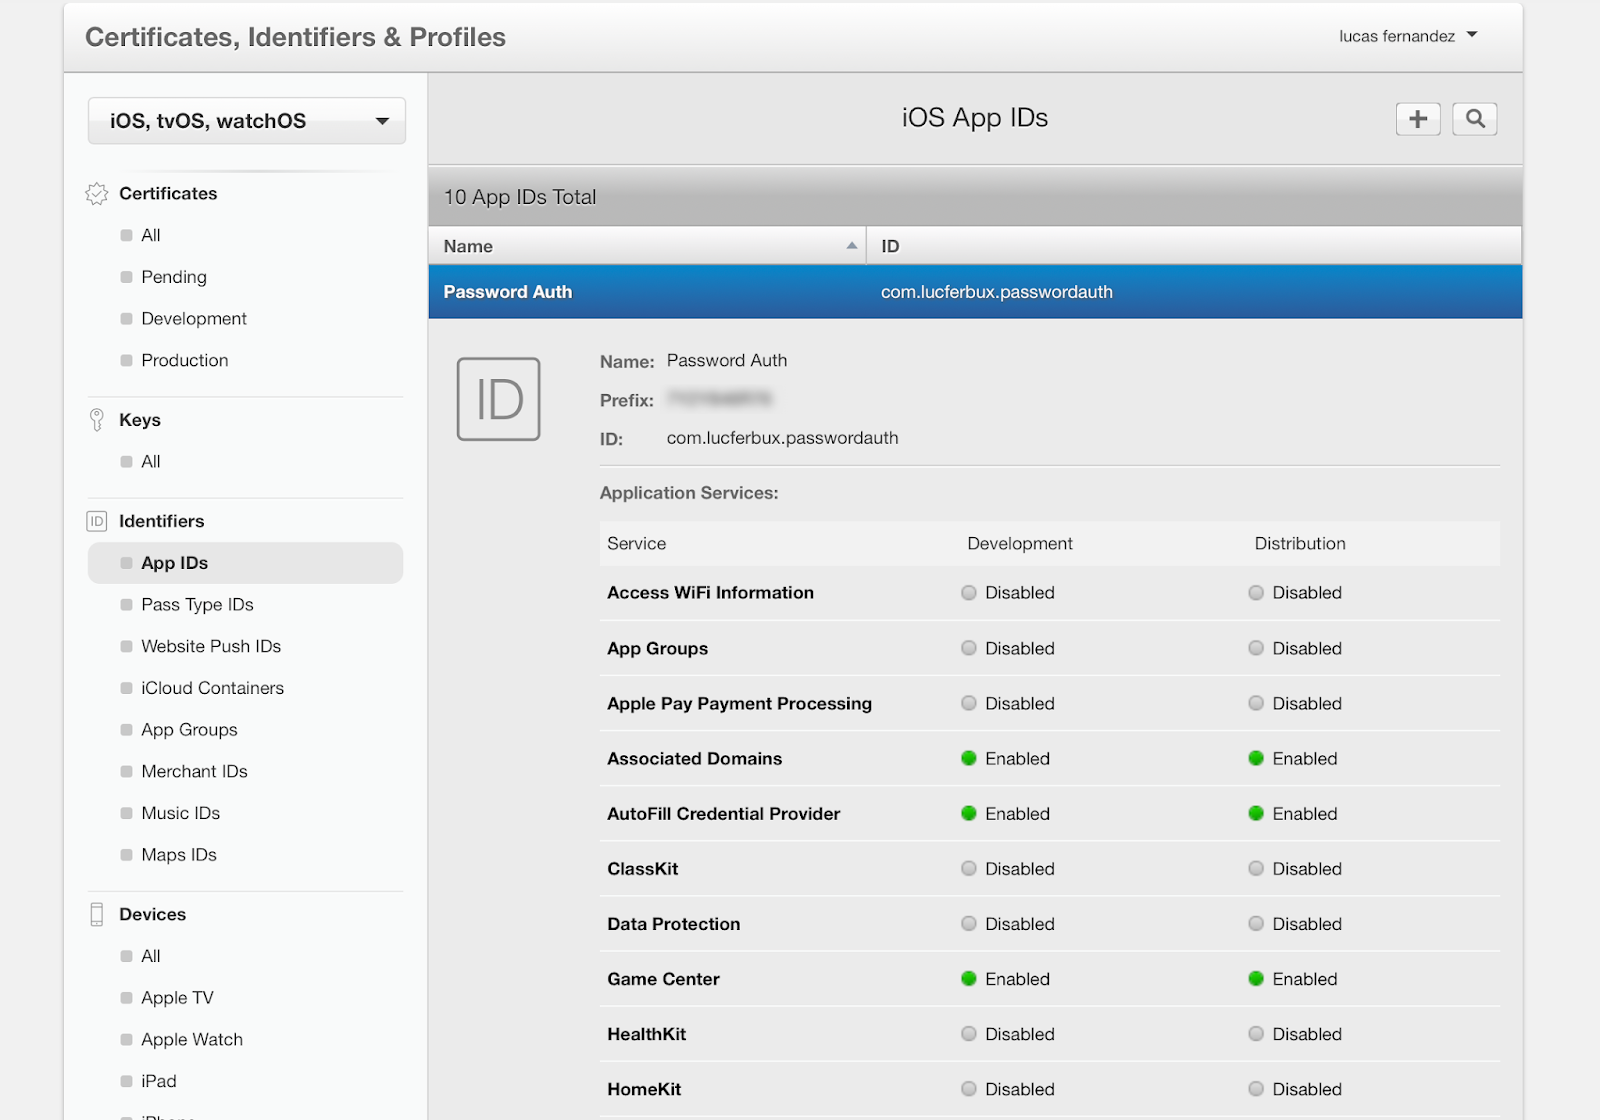Open iCloud Containers identifiers
Screen dimensions: 1600x1120
pos(212,688)
